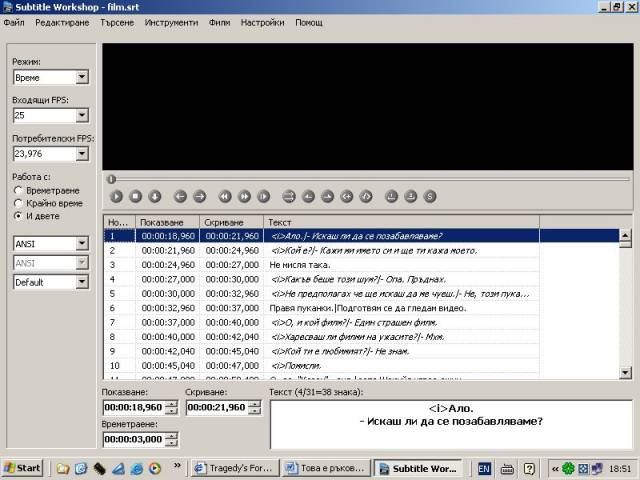The width and height of the screenshot is (640, 480).
Task: Click the 00:00:24,960 hide time in row 2
Action: (x=232, y=251)
